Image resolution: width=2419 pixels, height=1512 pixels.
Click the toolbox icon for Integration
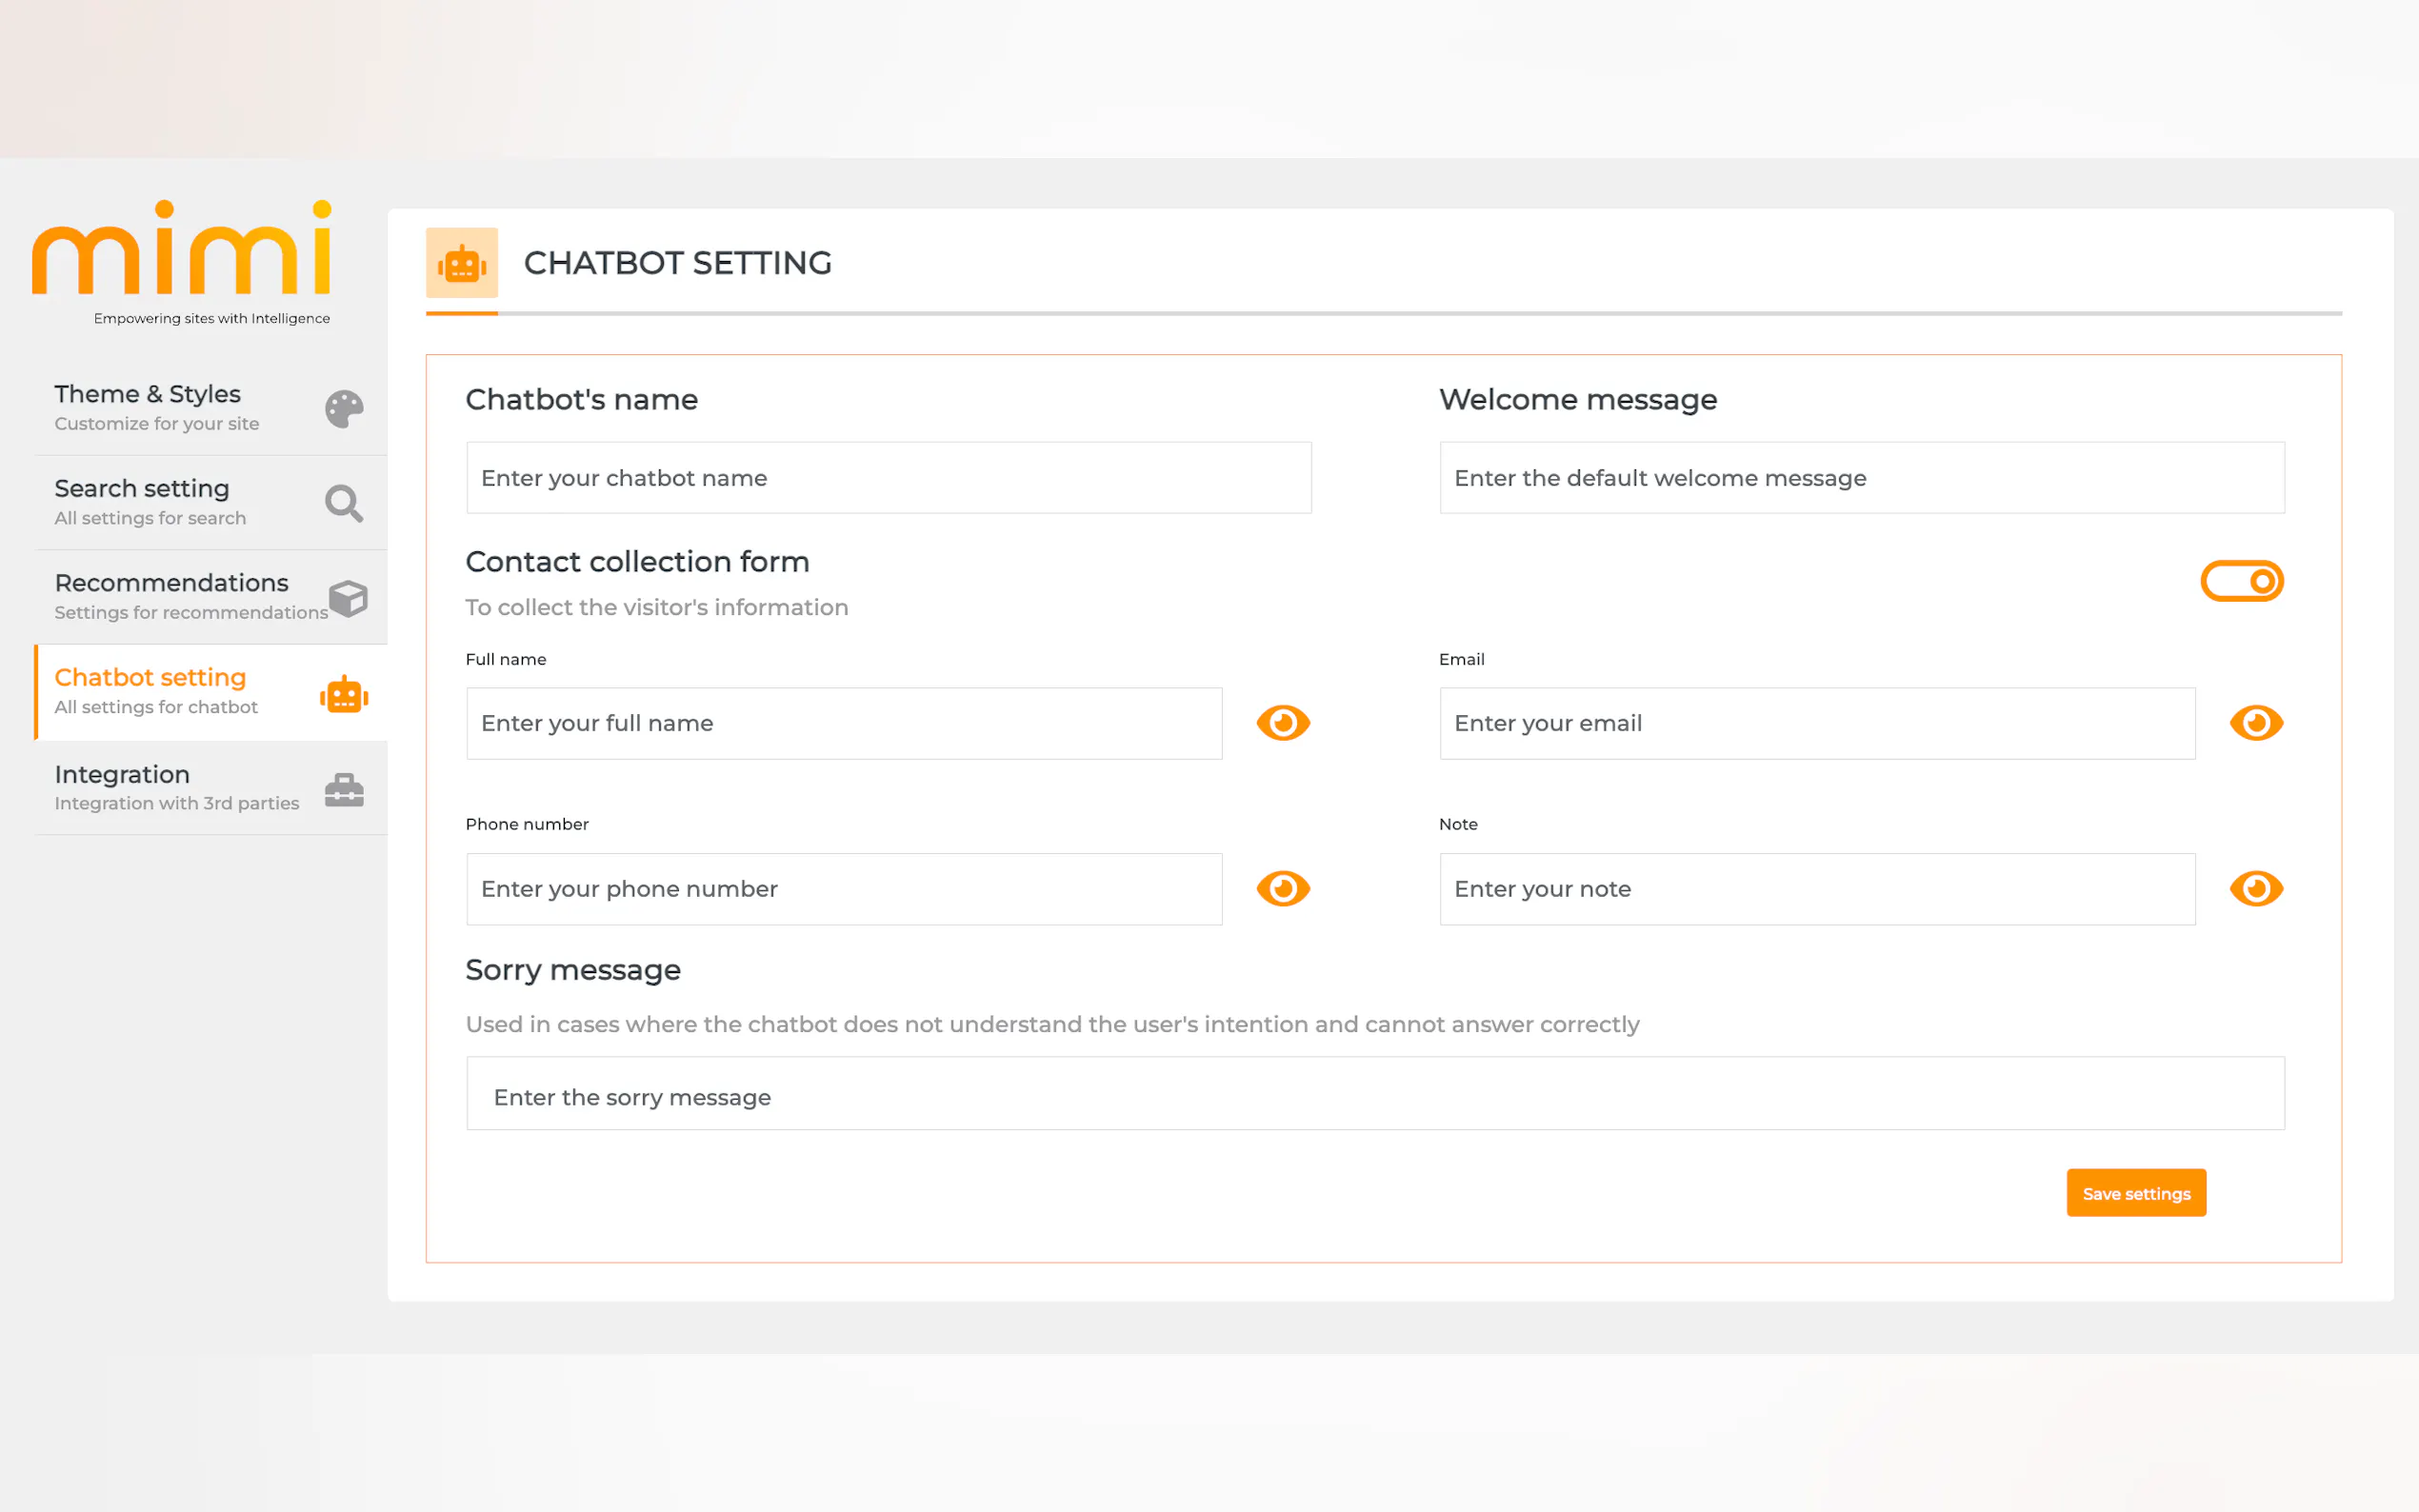click(x=344, y=790)
